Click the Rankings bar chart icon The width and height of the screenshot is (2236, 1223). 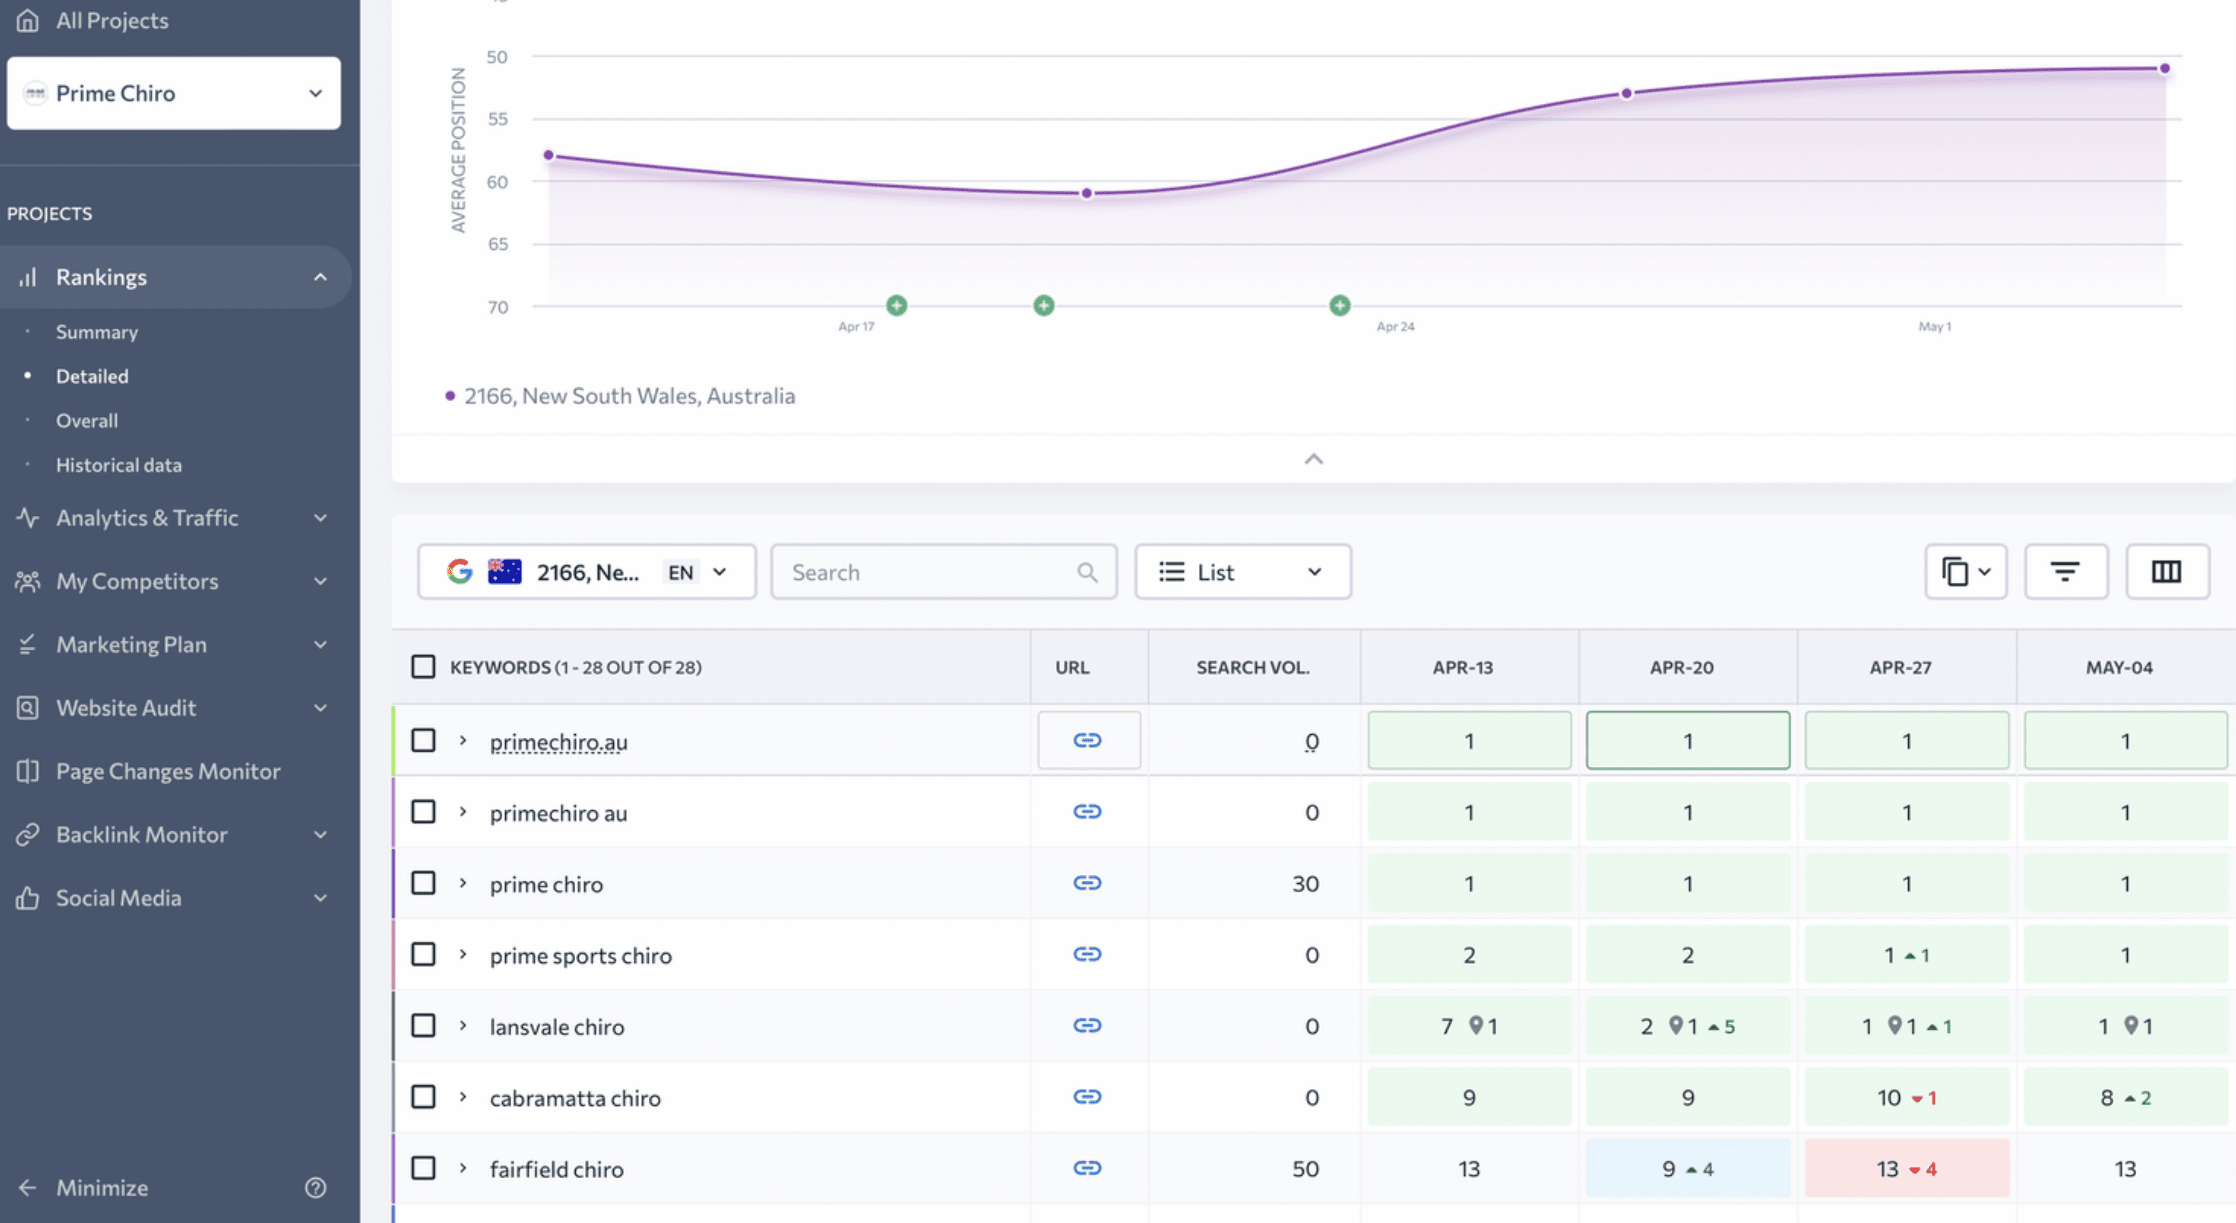(x=28, y=277)
